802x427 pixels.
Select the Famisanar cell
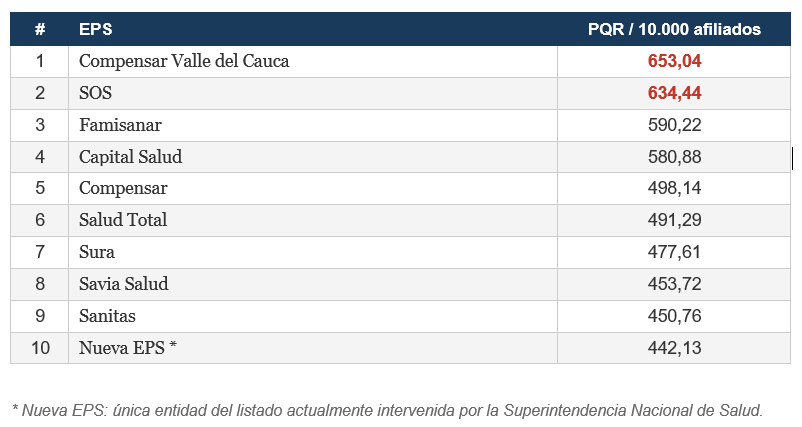click(x=120, y=125)
